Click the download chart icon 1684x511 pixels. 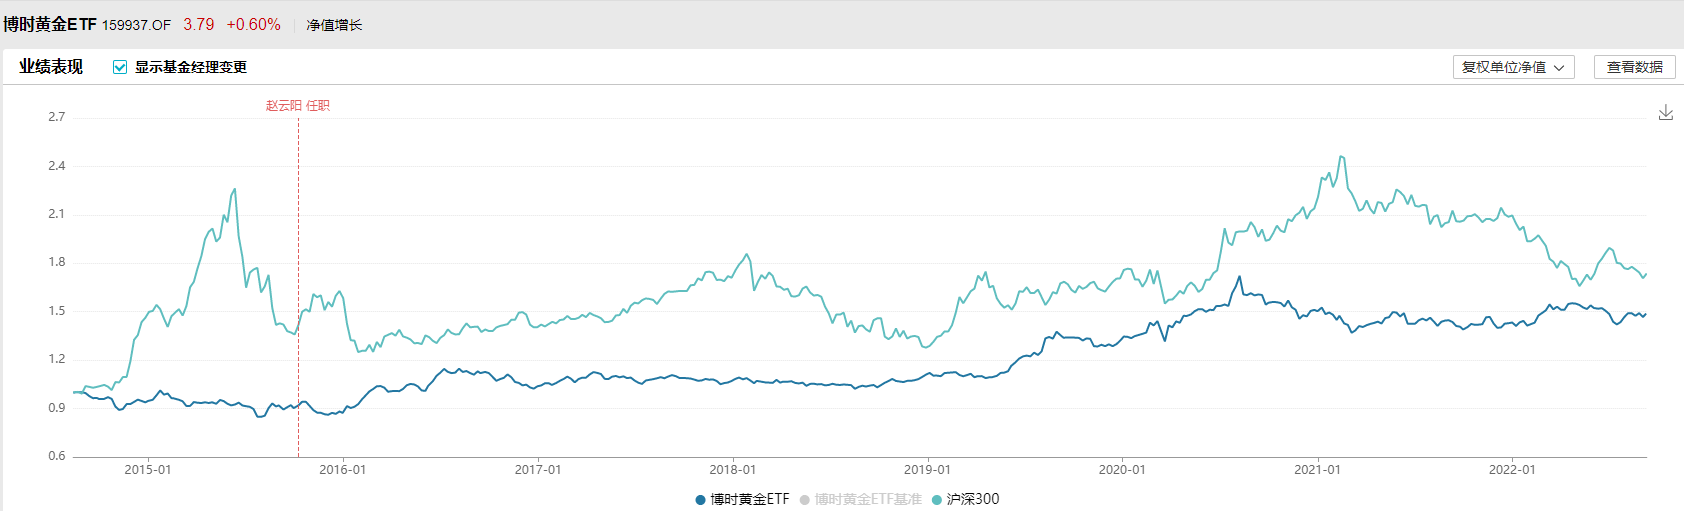point(1665,113)
